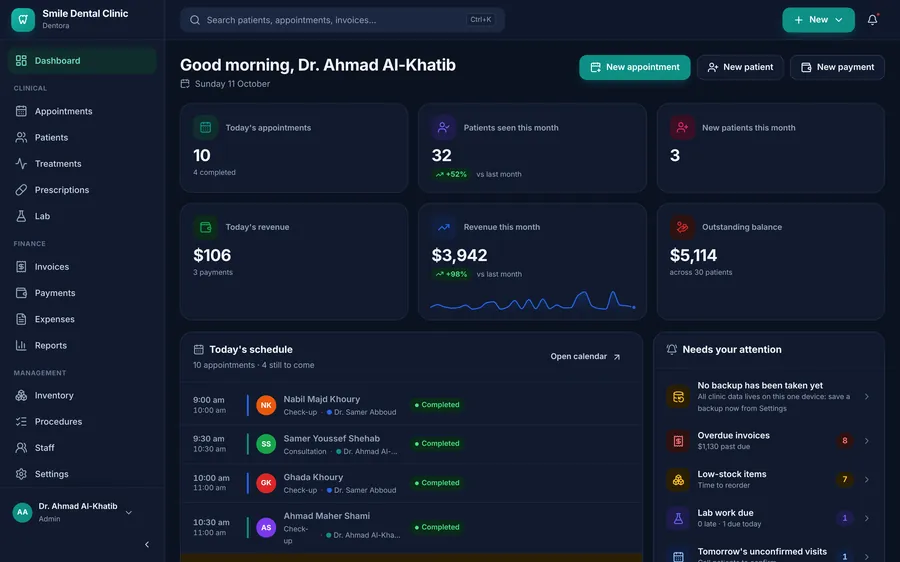Screen dimensions: 900x562
Task: Open Payments in sidebar
Action: [x=82, y=293]
